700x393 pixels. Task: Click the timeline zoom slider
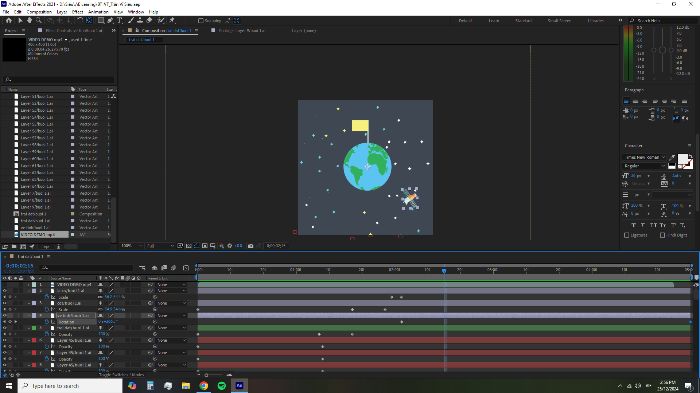click(217, 375)
